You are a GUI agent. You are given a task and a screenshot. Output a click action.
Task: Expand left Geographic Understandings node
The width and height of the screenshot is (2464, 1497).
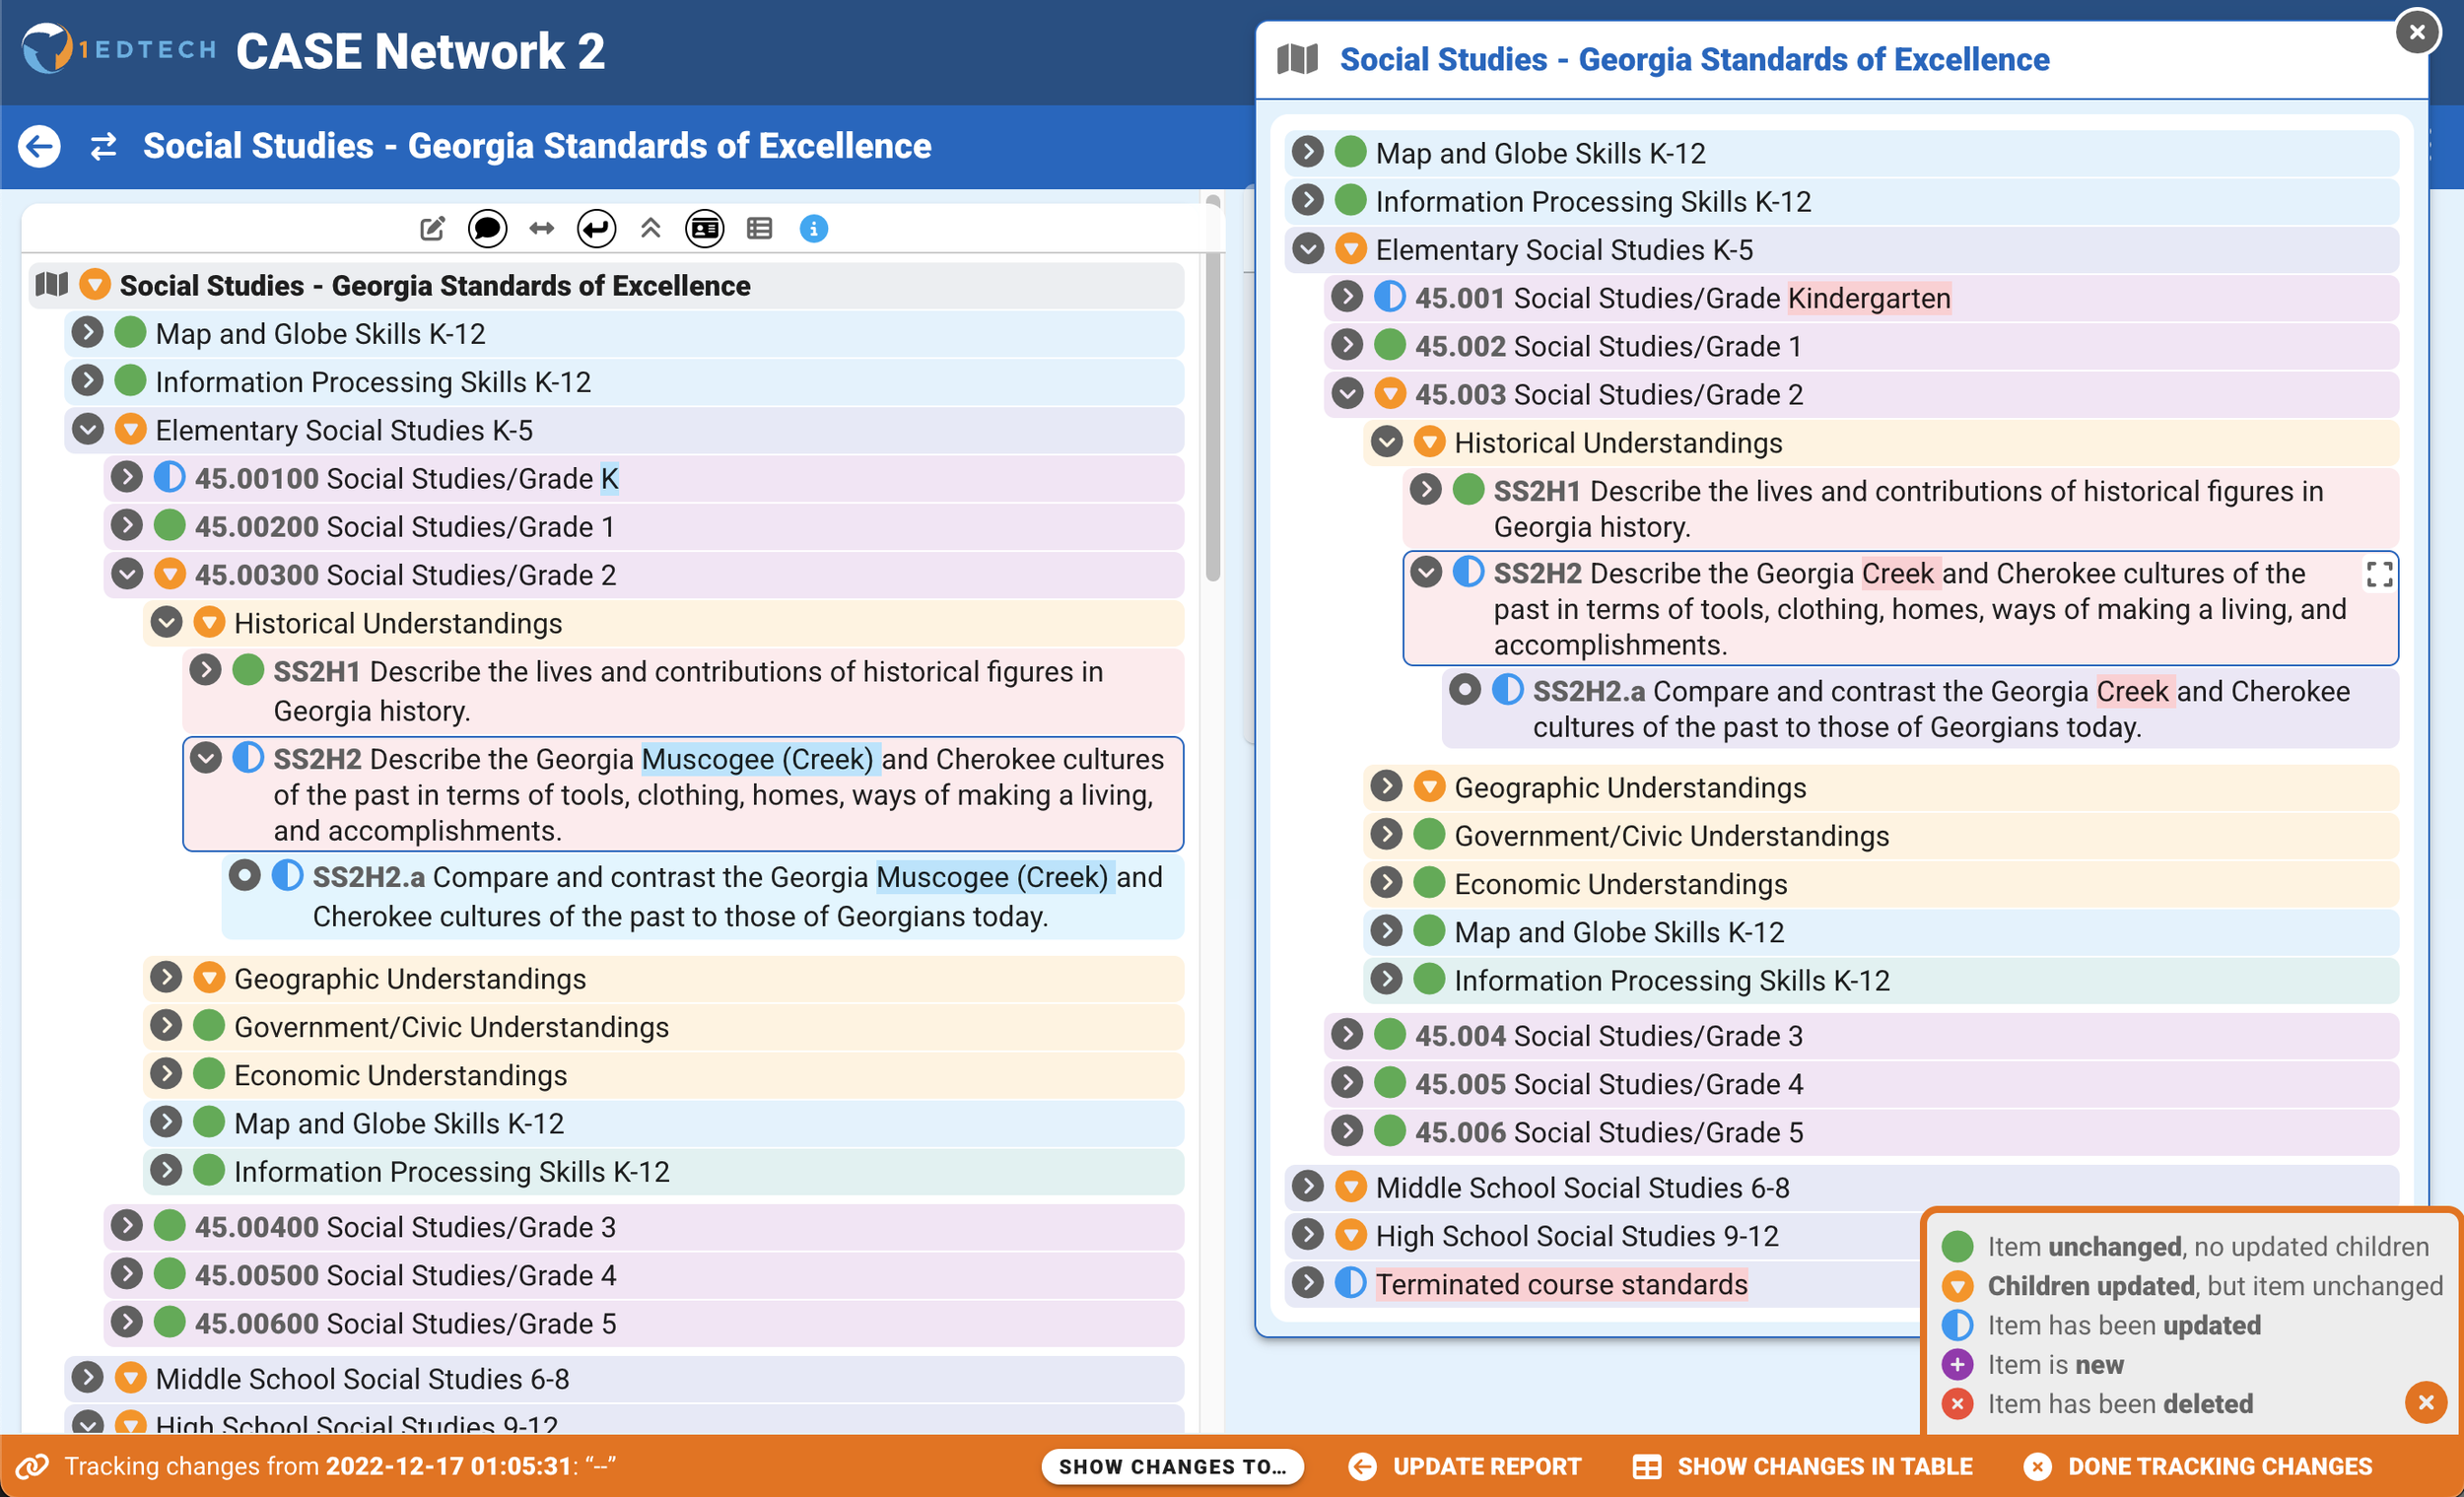166,977
